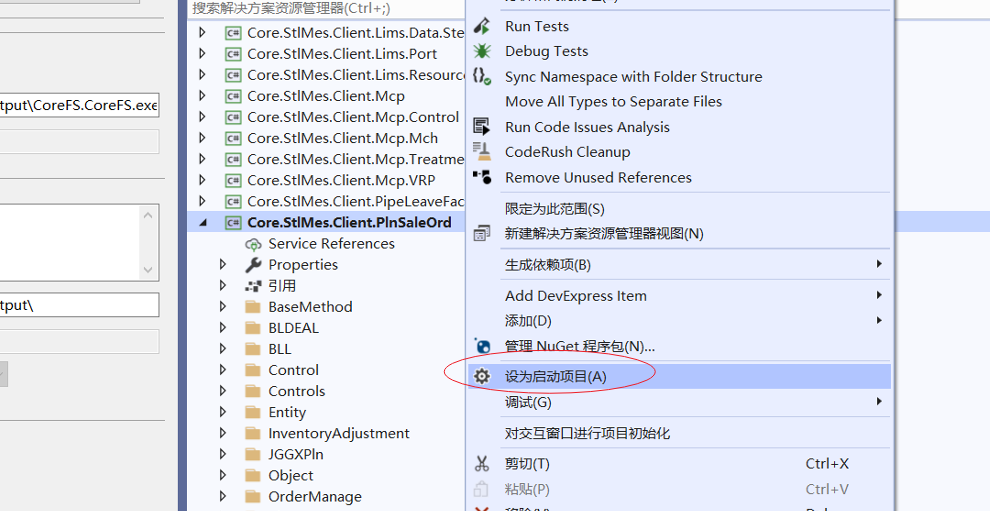Expand the BaseMethod folder arrow
Viewport: 990px width, 511px height.
224,307
